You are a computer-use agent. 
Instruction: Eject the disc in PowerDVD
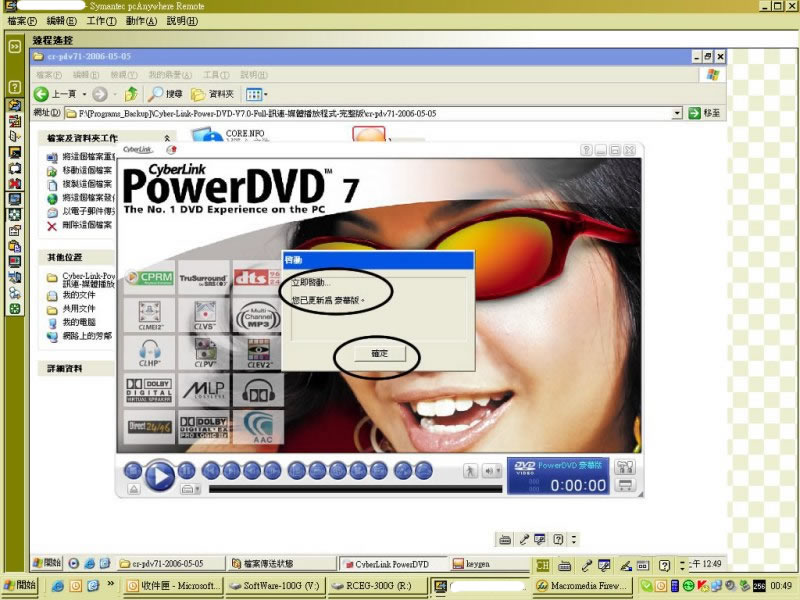click(x=133, y=489)
